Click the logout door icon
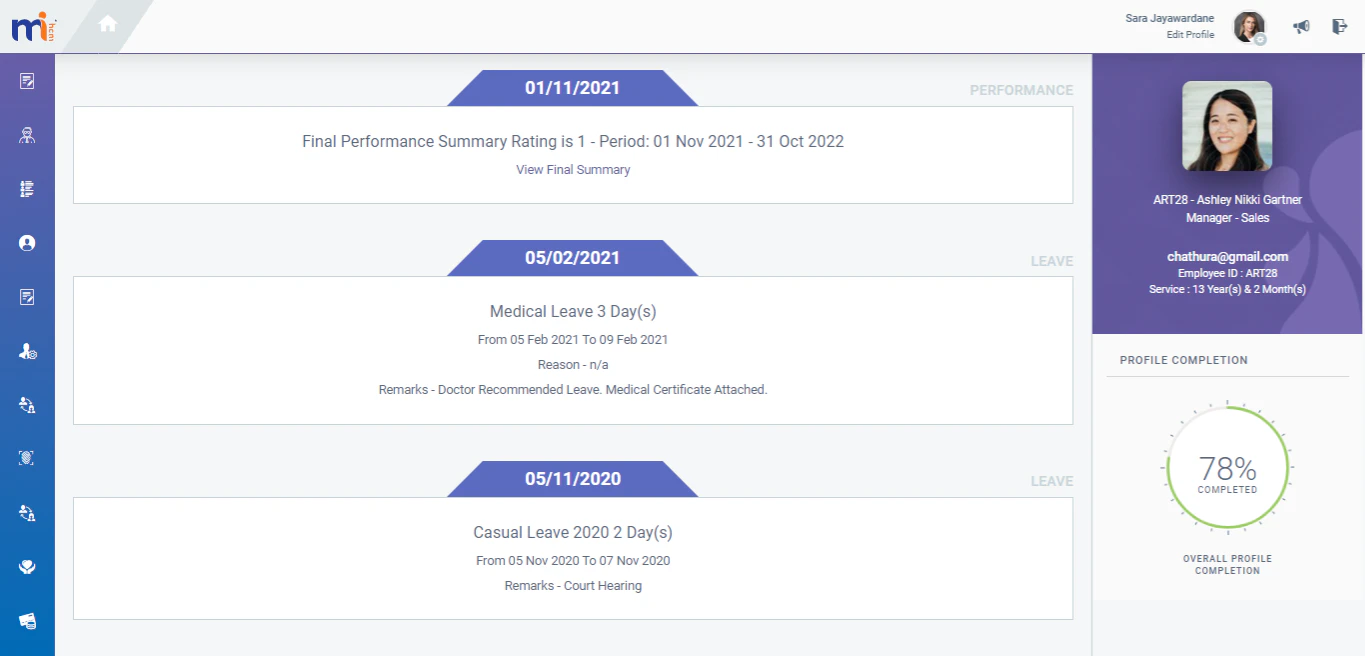The height and width of the screenshot is (656, 1365). [1339, 26]
